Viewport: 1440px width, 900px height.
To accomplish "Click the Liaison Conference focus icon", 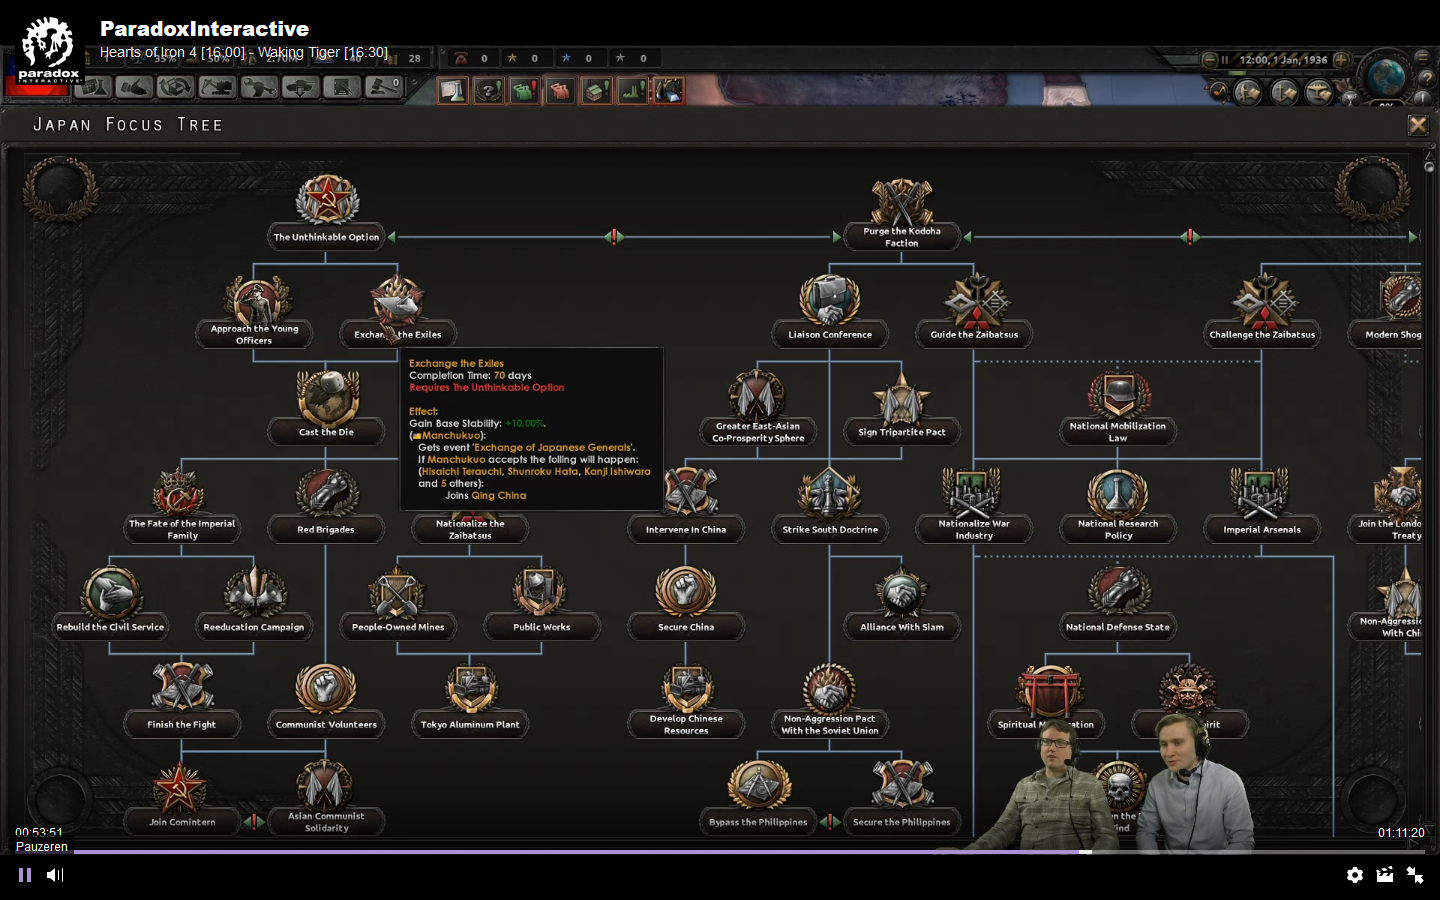I will click(829, 300).
